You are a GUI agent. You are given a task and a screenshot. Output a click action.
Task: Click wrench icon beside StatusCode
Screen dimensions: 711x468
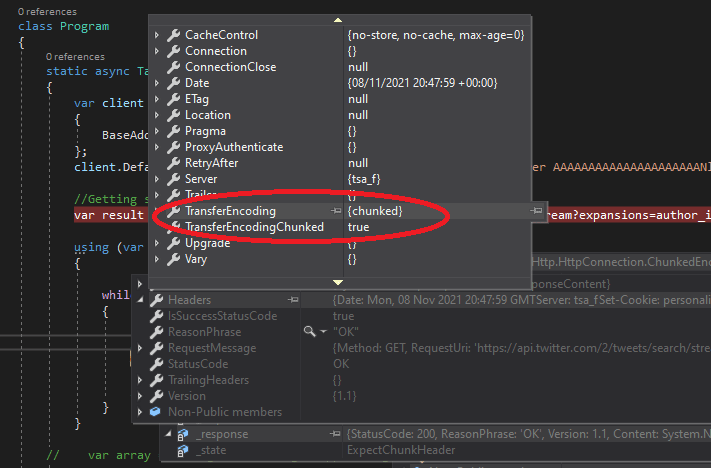point(156,364)
